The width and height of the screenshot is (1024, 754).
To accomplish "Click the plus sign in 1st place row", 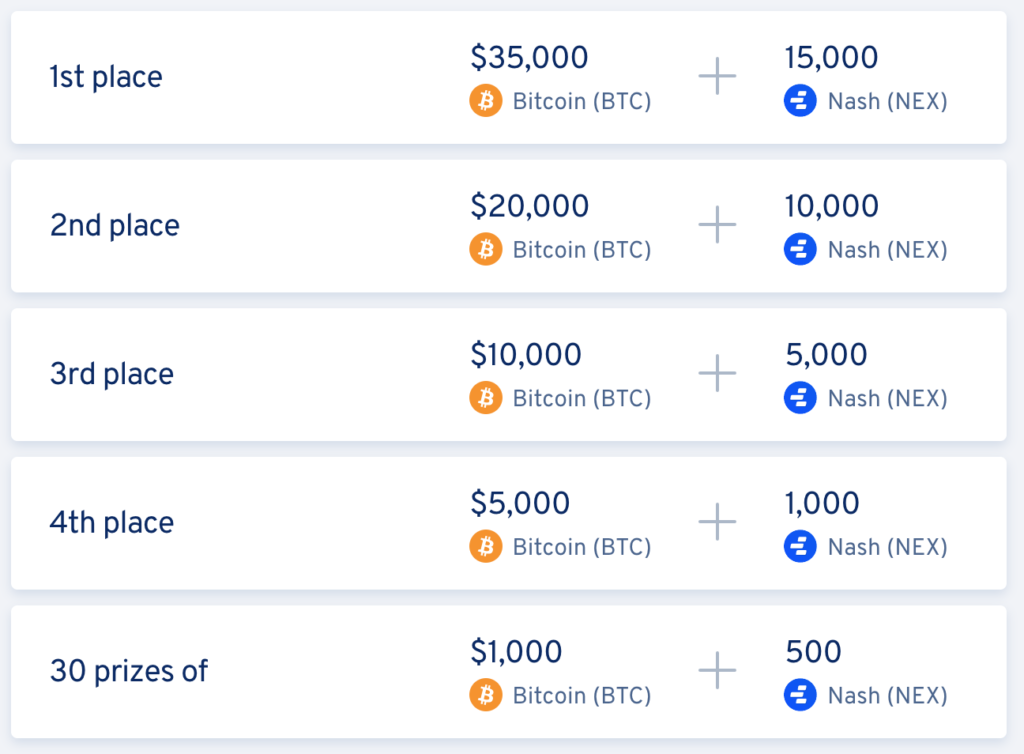I will [x=717, y=76].
